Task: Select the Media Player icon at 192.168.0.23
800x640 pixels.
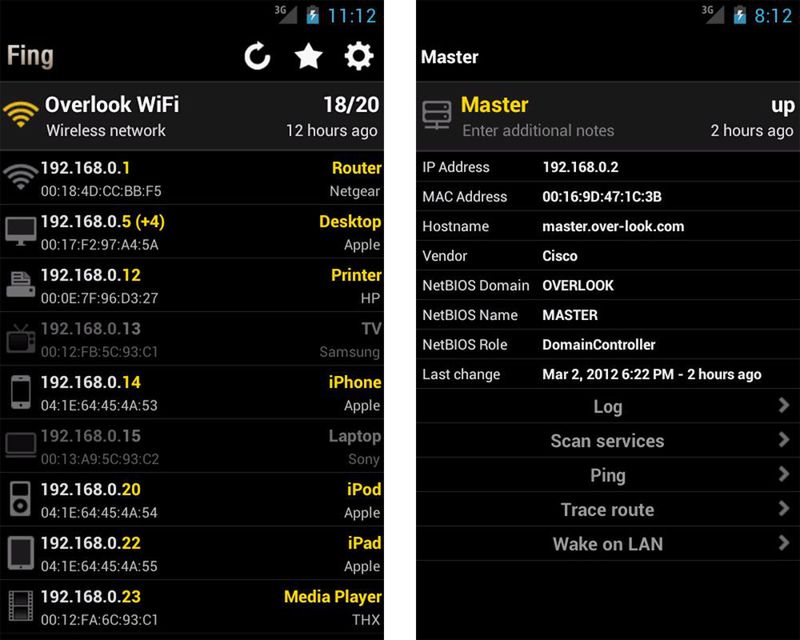Action: click(20, 605)
